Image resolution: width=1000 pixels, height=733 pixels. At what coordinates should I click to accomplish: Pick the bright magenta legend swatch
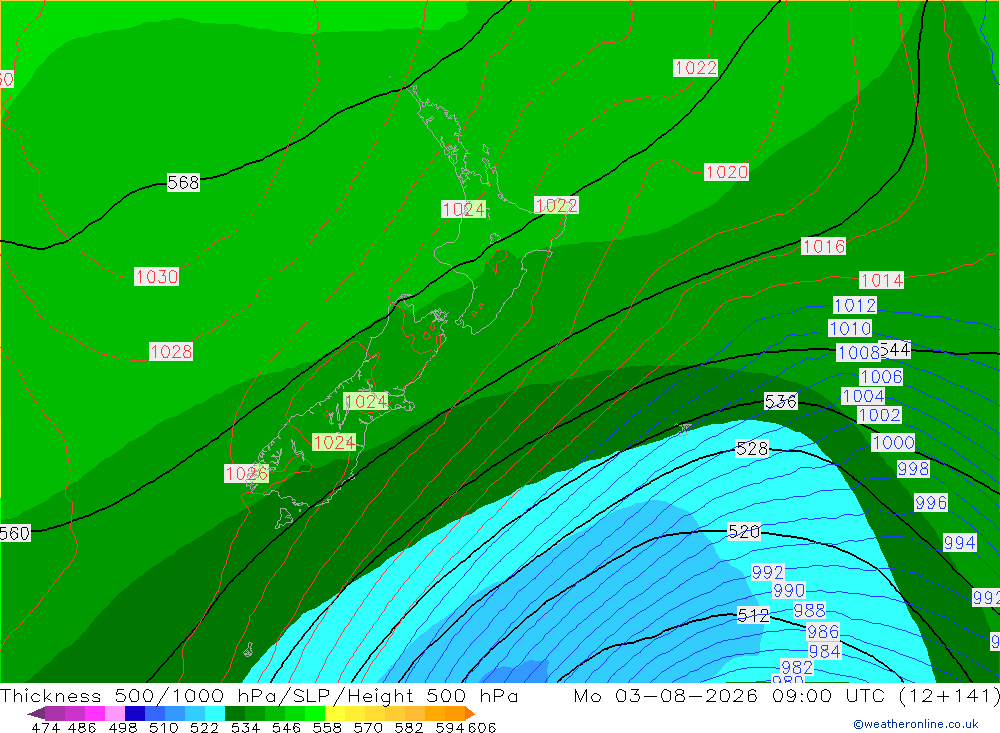(95, 713)
